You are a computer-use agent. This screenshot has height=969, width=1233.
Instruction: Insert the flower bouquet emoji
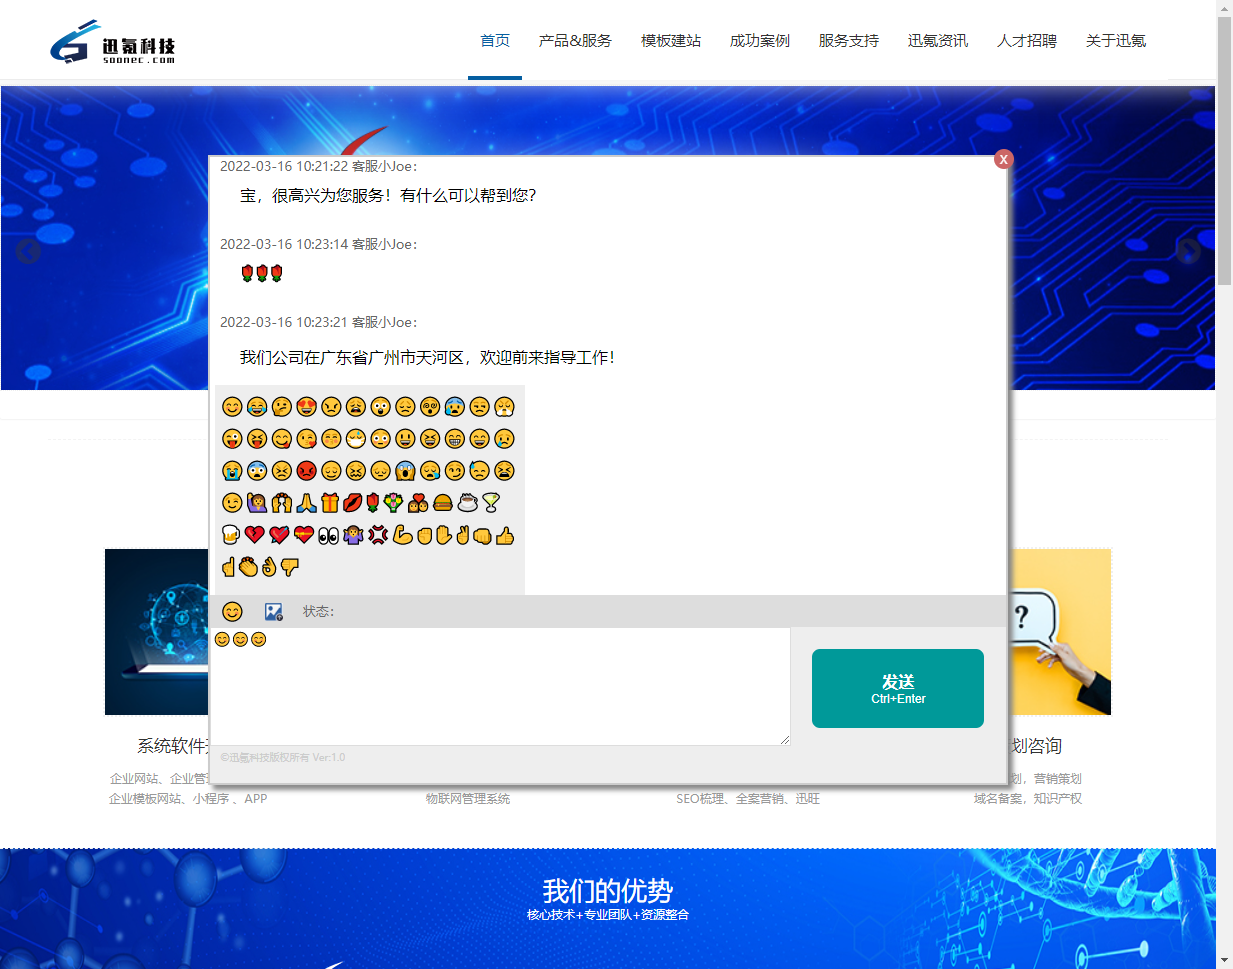[393, 503]
